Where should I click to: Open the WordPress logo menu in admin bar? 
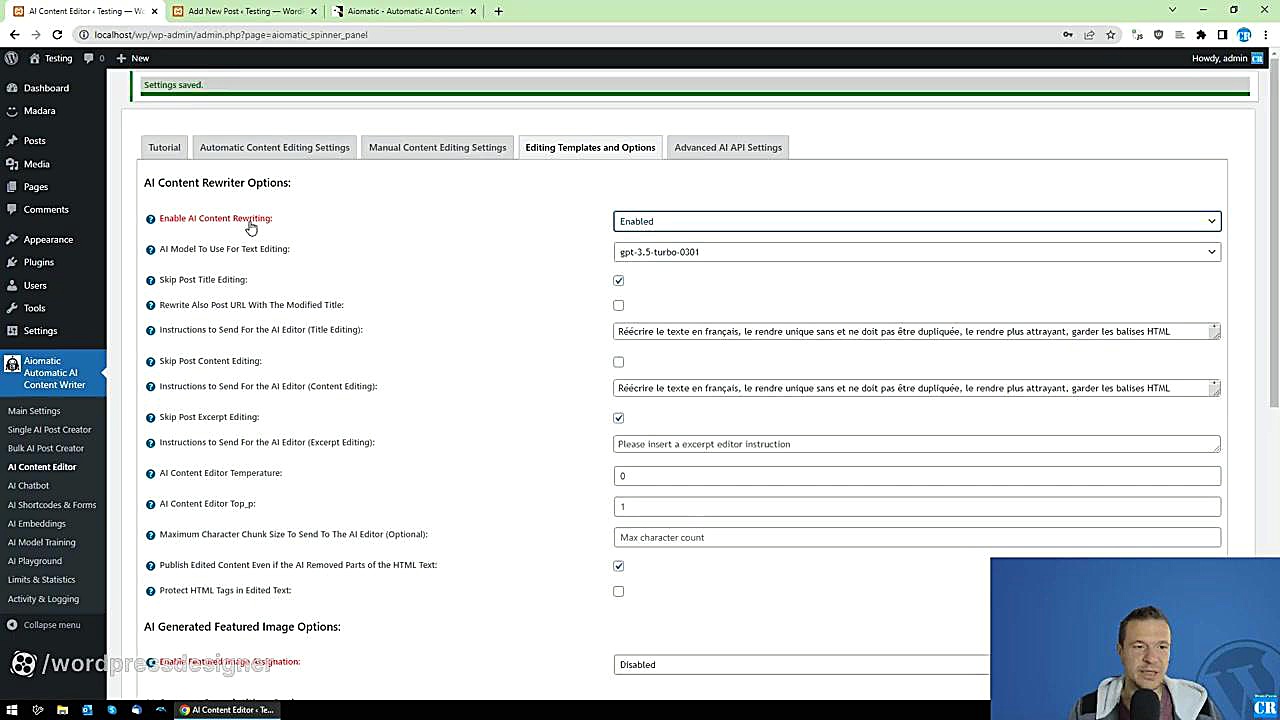[11, 58]
